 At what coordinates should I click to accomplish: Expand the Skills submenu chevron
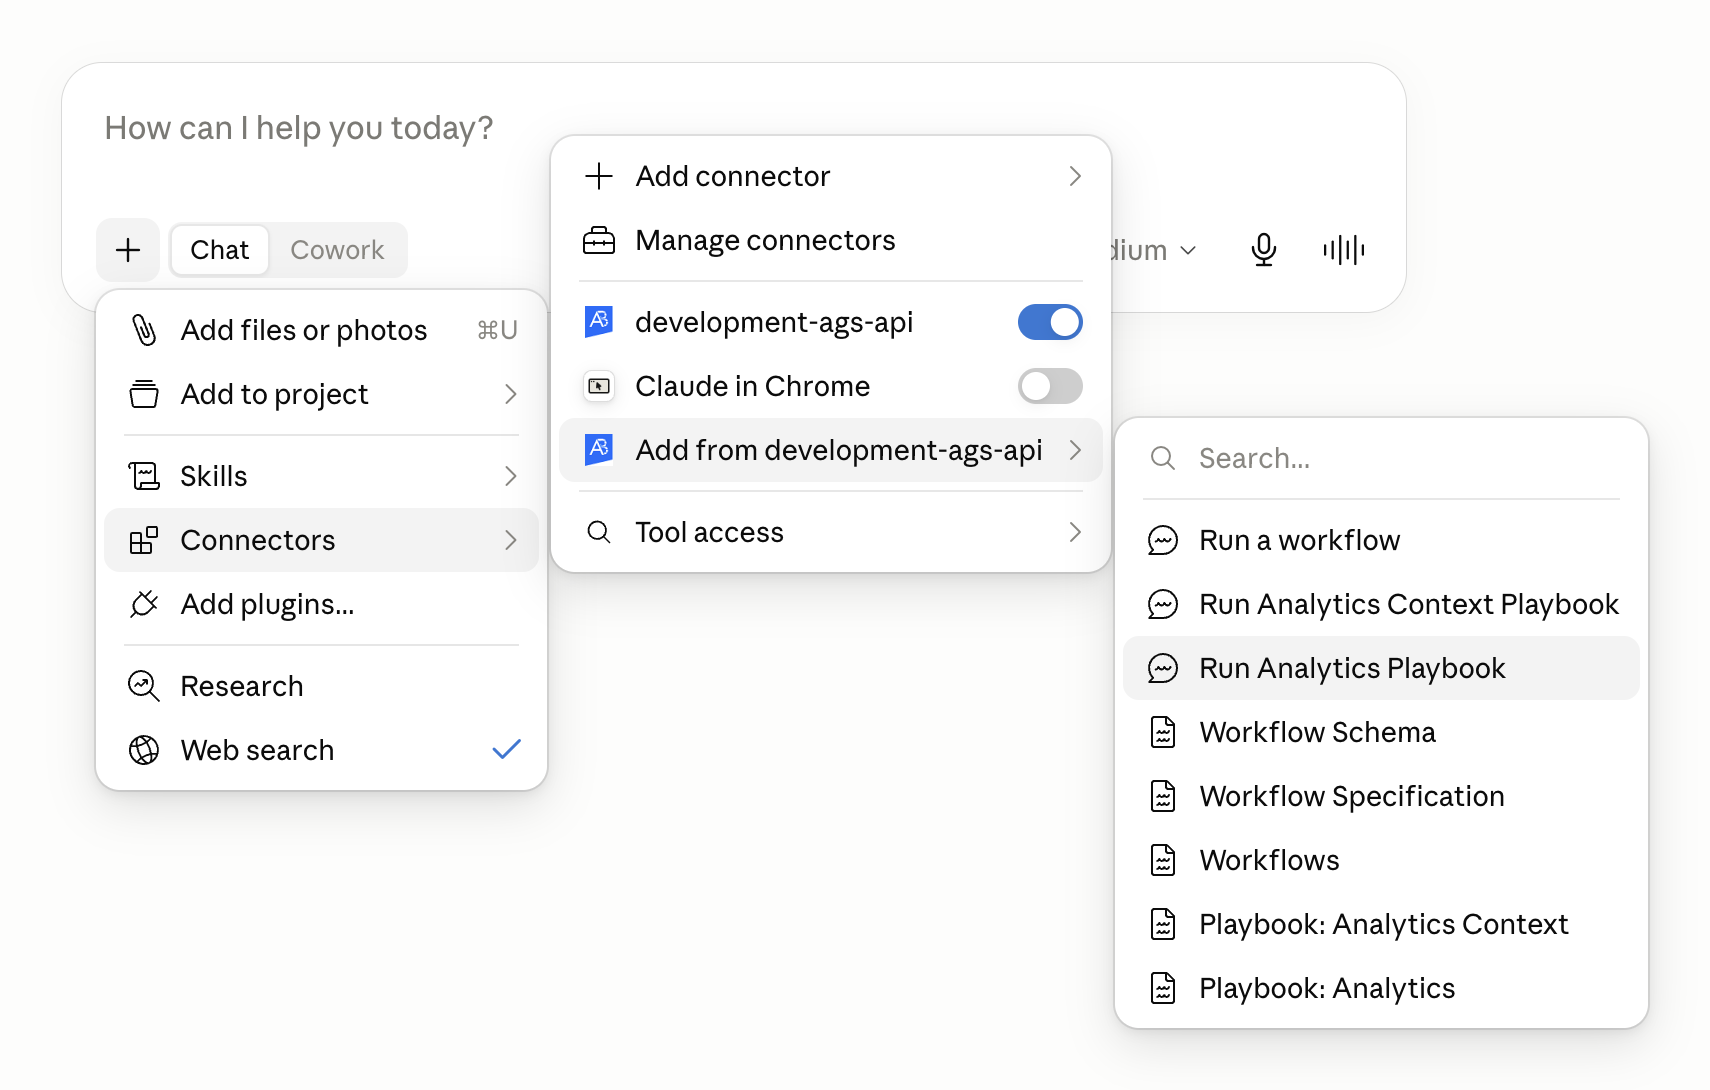pyautogui.click(x=511, y=476)
